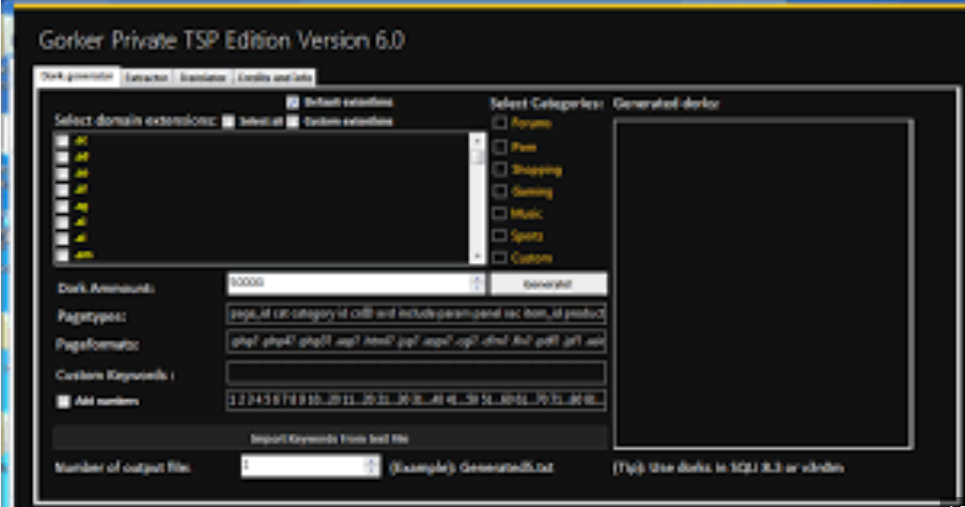Click the Pagetypes text field
Image resolution: width=965 pixels, height=507 pixels.
(416, 314)
